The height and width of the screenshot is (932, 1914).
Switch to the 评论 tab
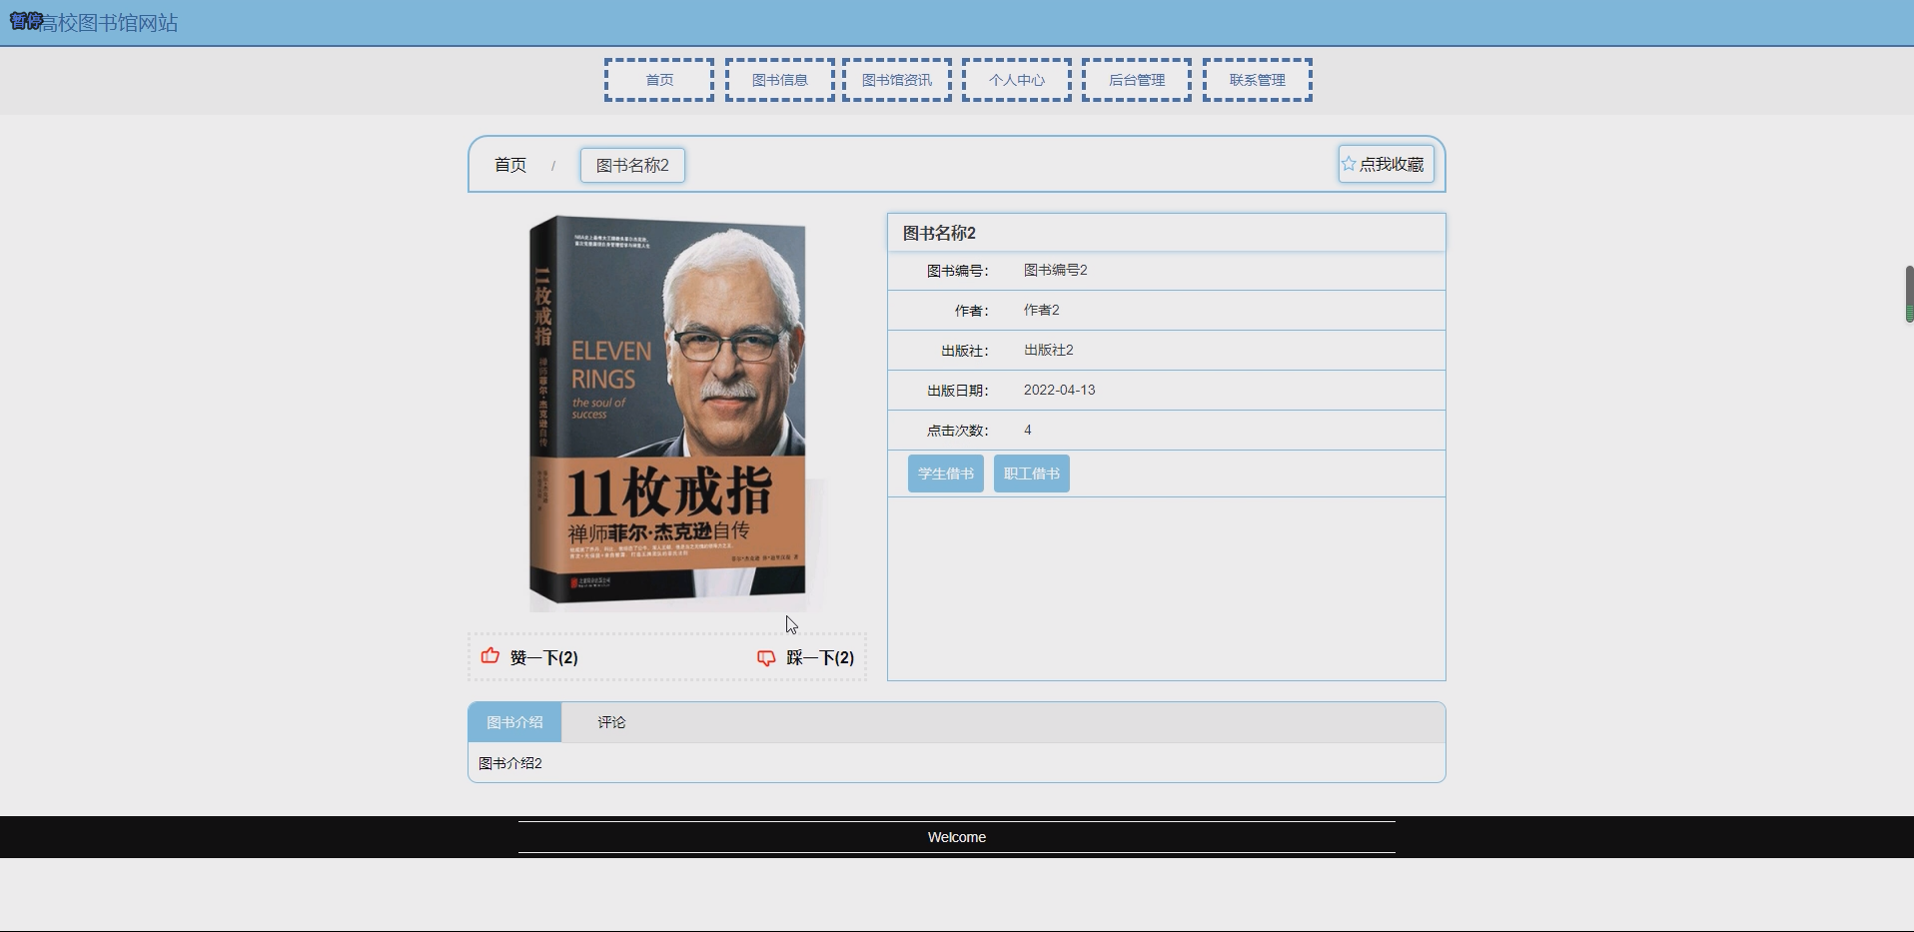[x=612, y=722]
